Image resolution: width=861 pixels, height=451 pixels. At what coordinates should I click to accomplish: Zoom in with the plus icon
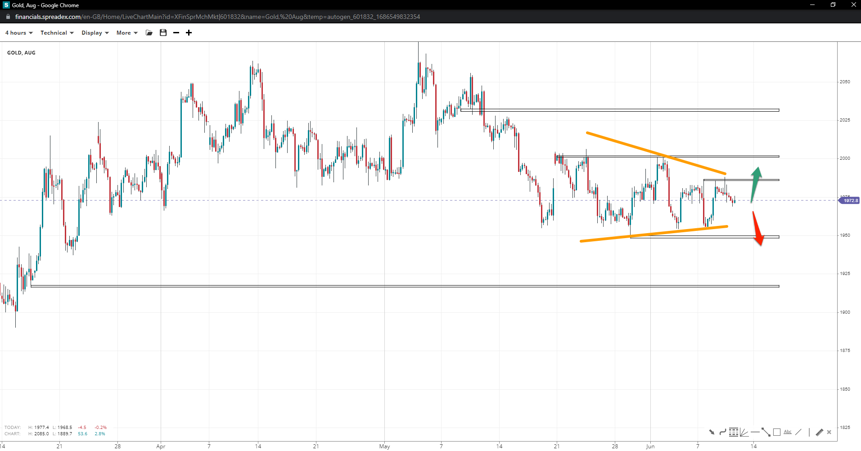[x=189, y=33]
